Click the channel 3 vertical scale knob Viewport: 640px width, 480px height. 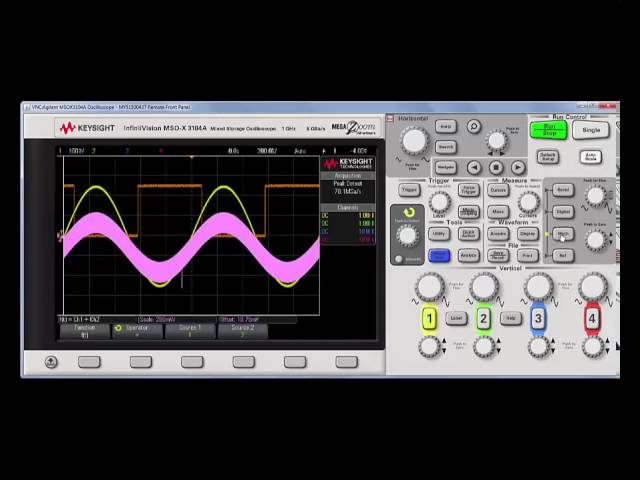[538, 287]
